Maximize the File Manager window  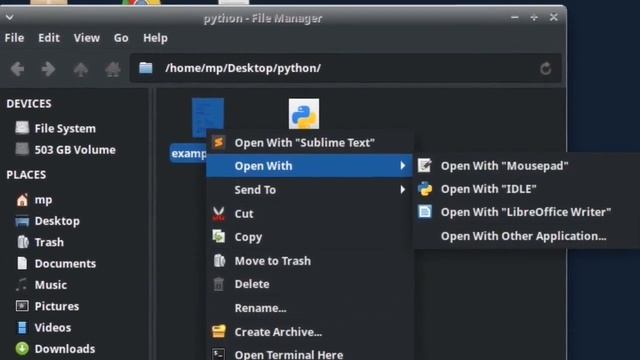(x=533, y=17)
